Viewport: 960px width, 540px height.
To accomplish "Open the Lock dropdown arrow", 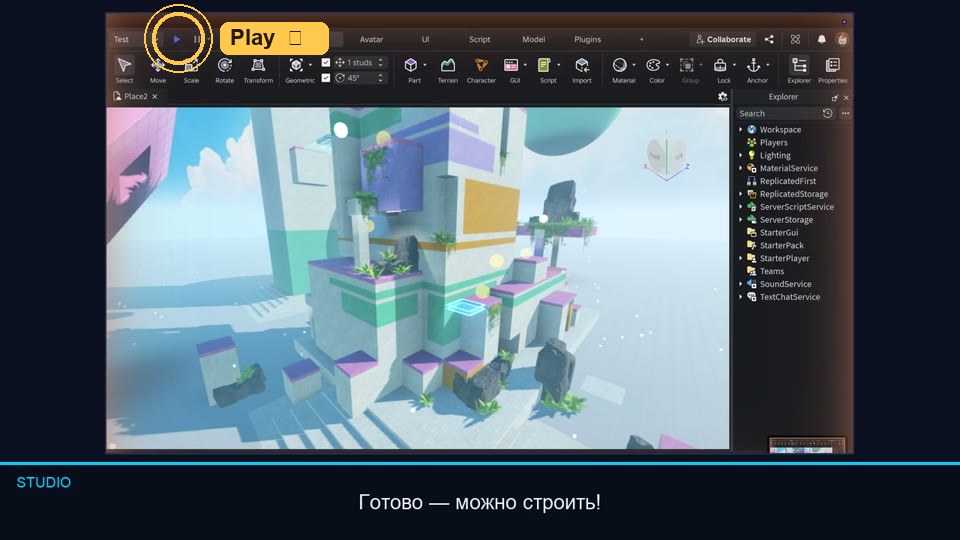I will pos(734,65).
